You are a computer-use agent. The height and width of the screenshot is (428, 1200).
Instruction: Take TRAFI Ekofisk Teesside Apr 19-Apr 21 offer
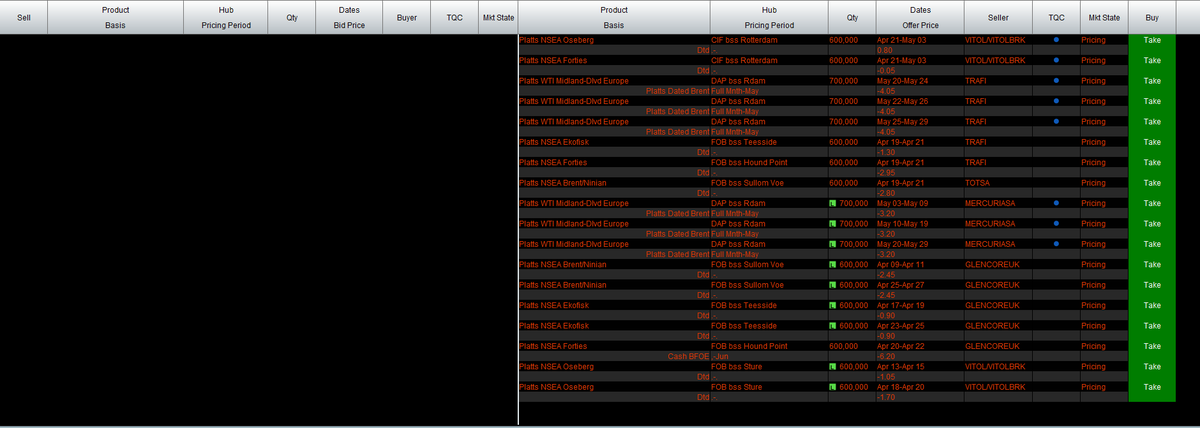(1152, 142)
